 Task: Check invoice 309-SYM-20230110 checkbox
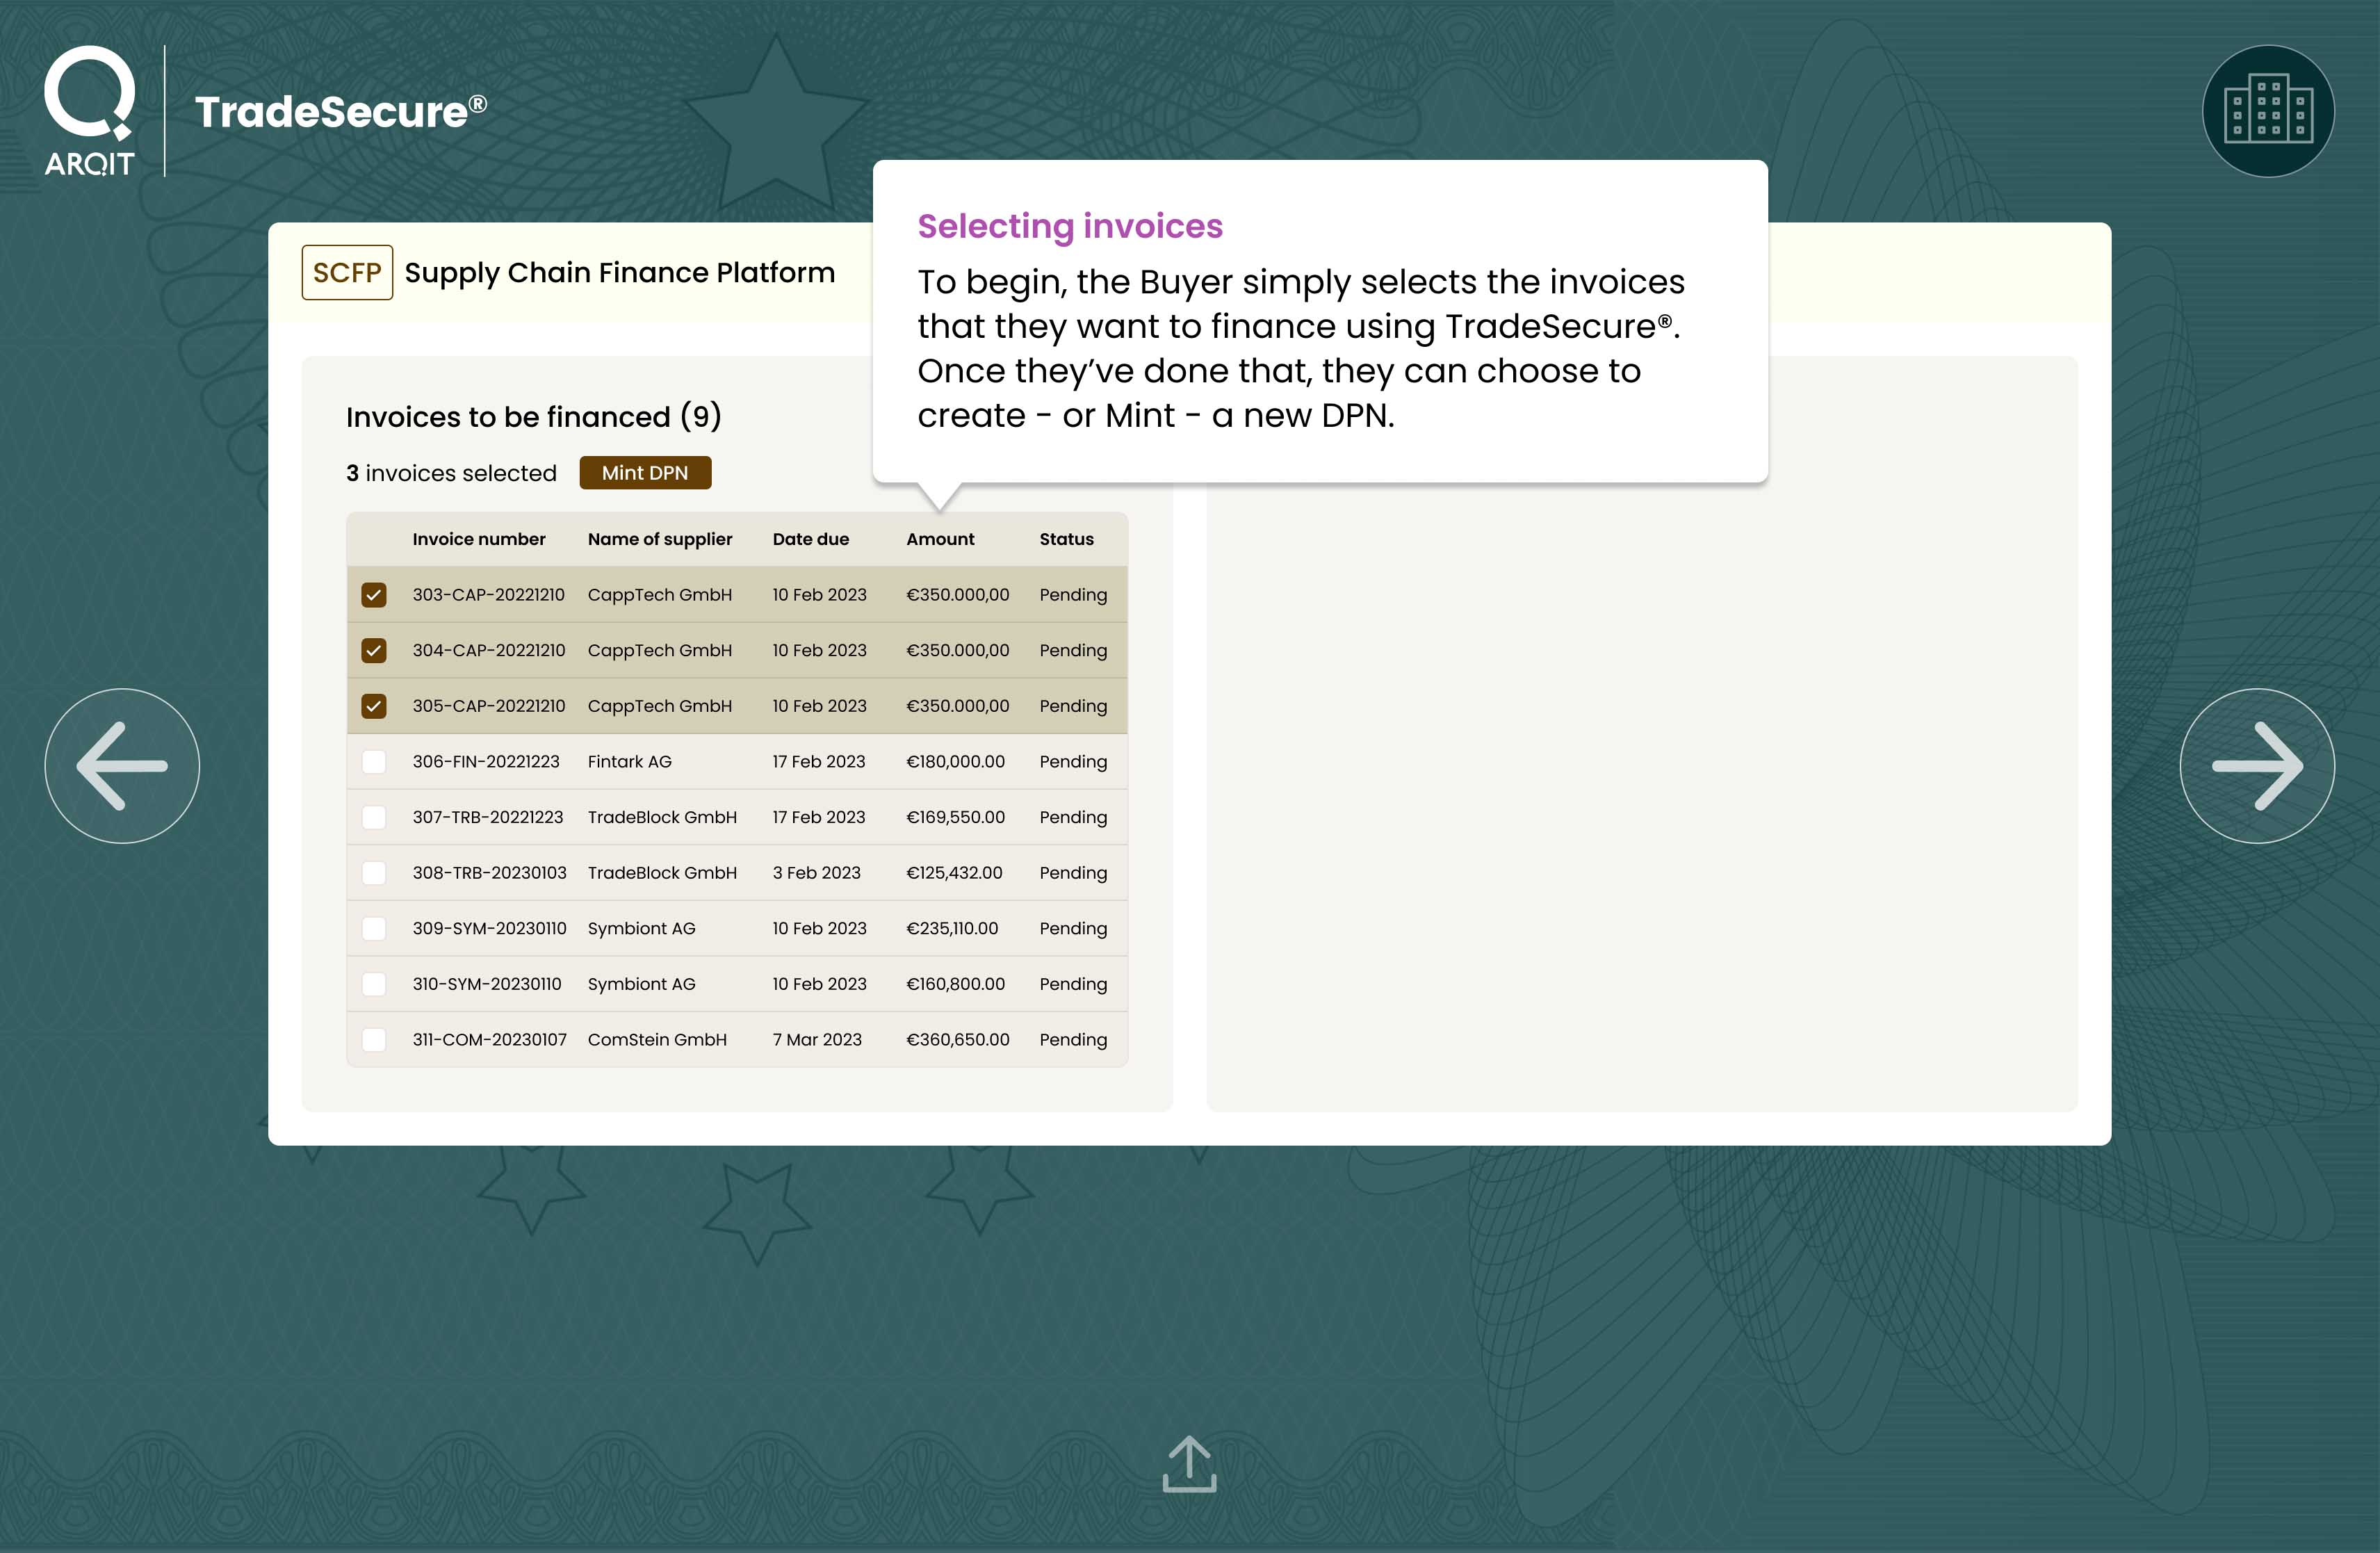[374, 929]
